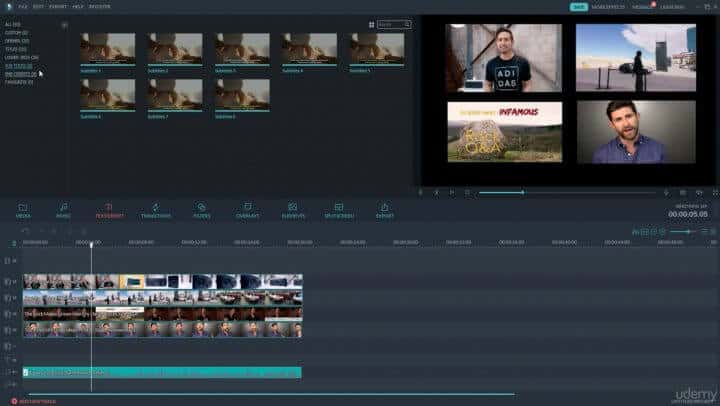
Task: Select End Credits category in sidebar
Action: (19, 73)
